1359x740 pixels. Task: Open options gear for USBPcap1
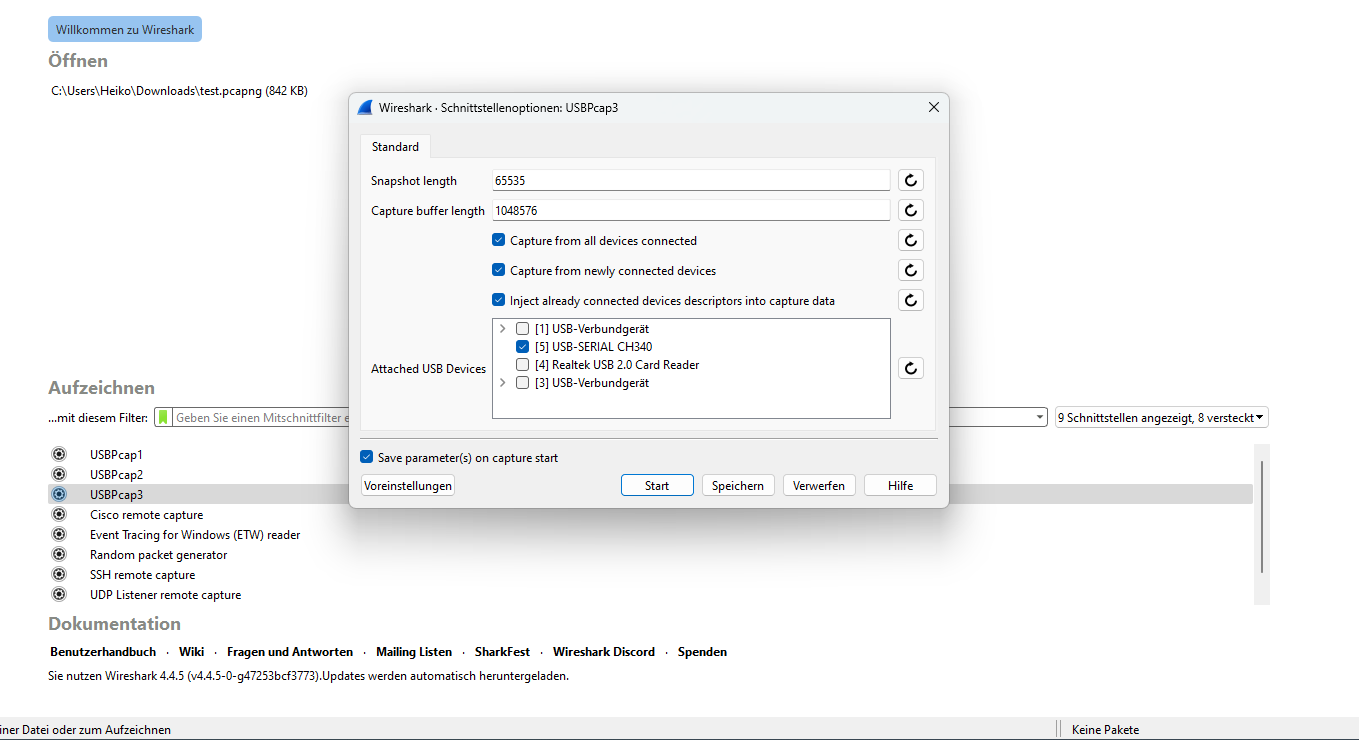coord(59,454)
